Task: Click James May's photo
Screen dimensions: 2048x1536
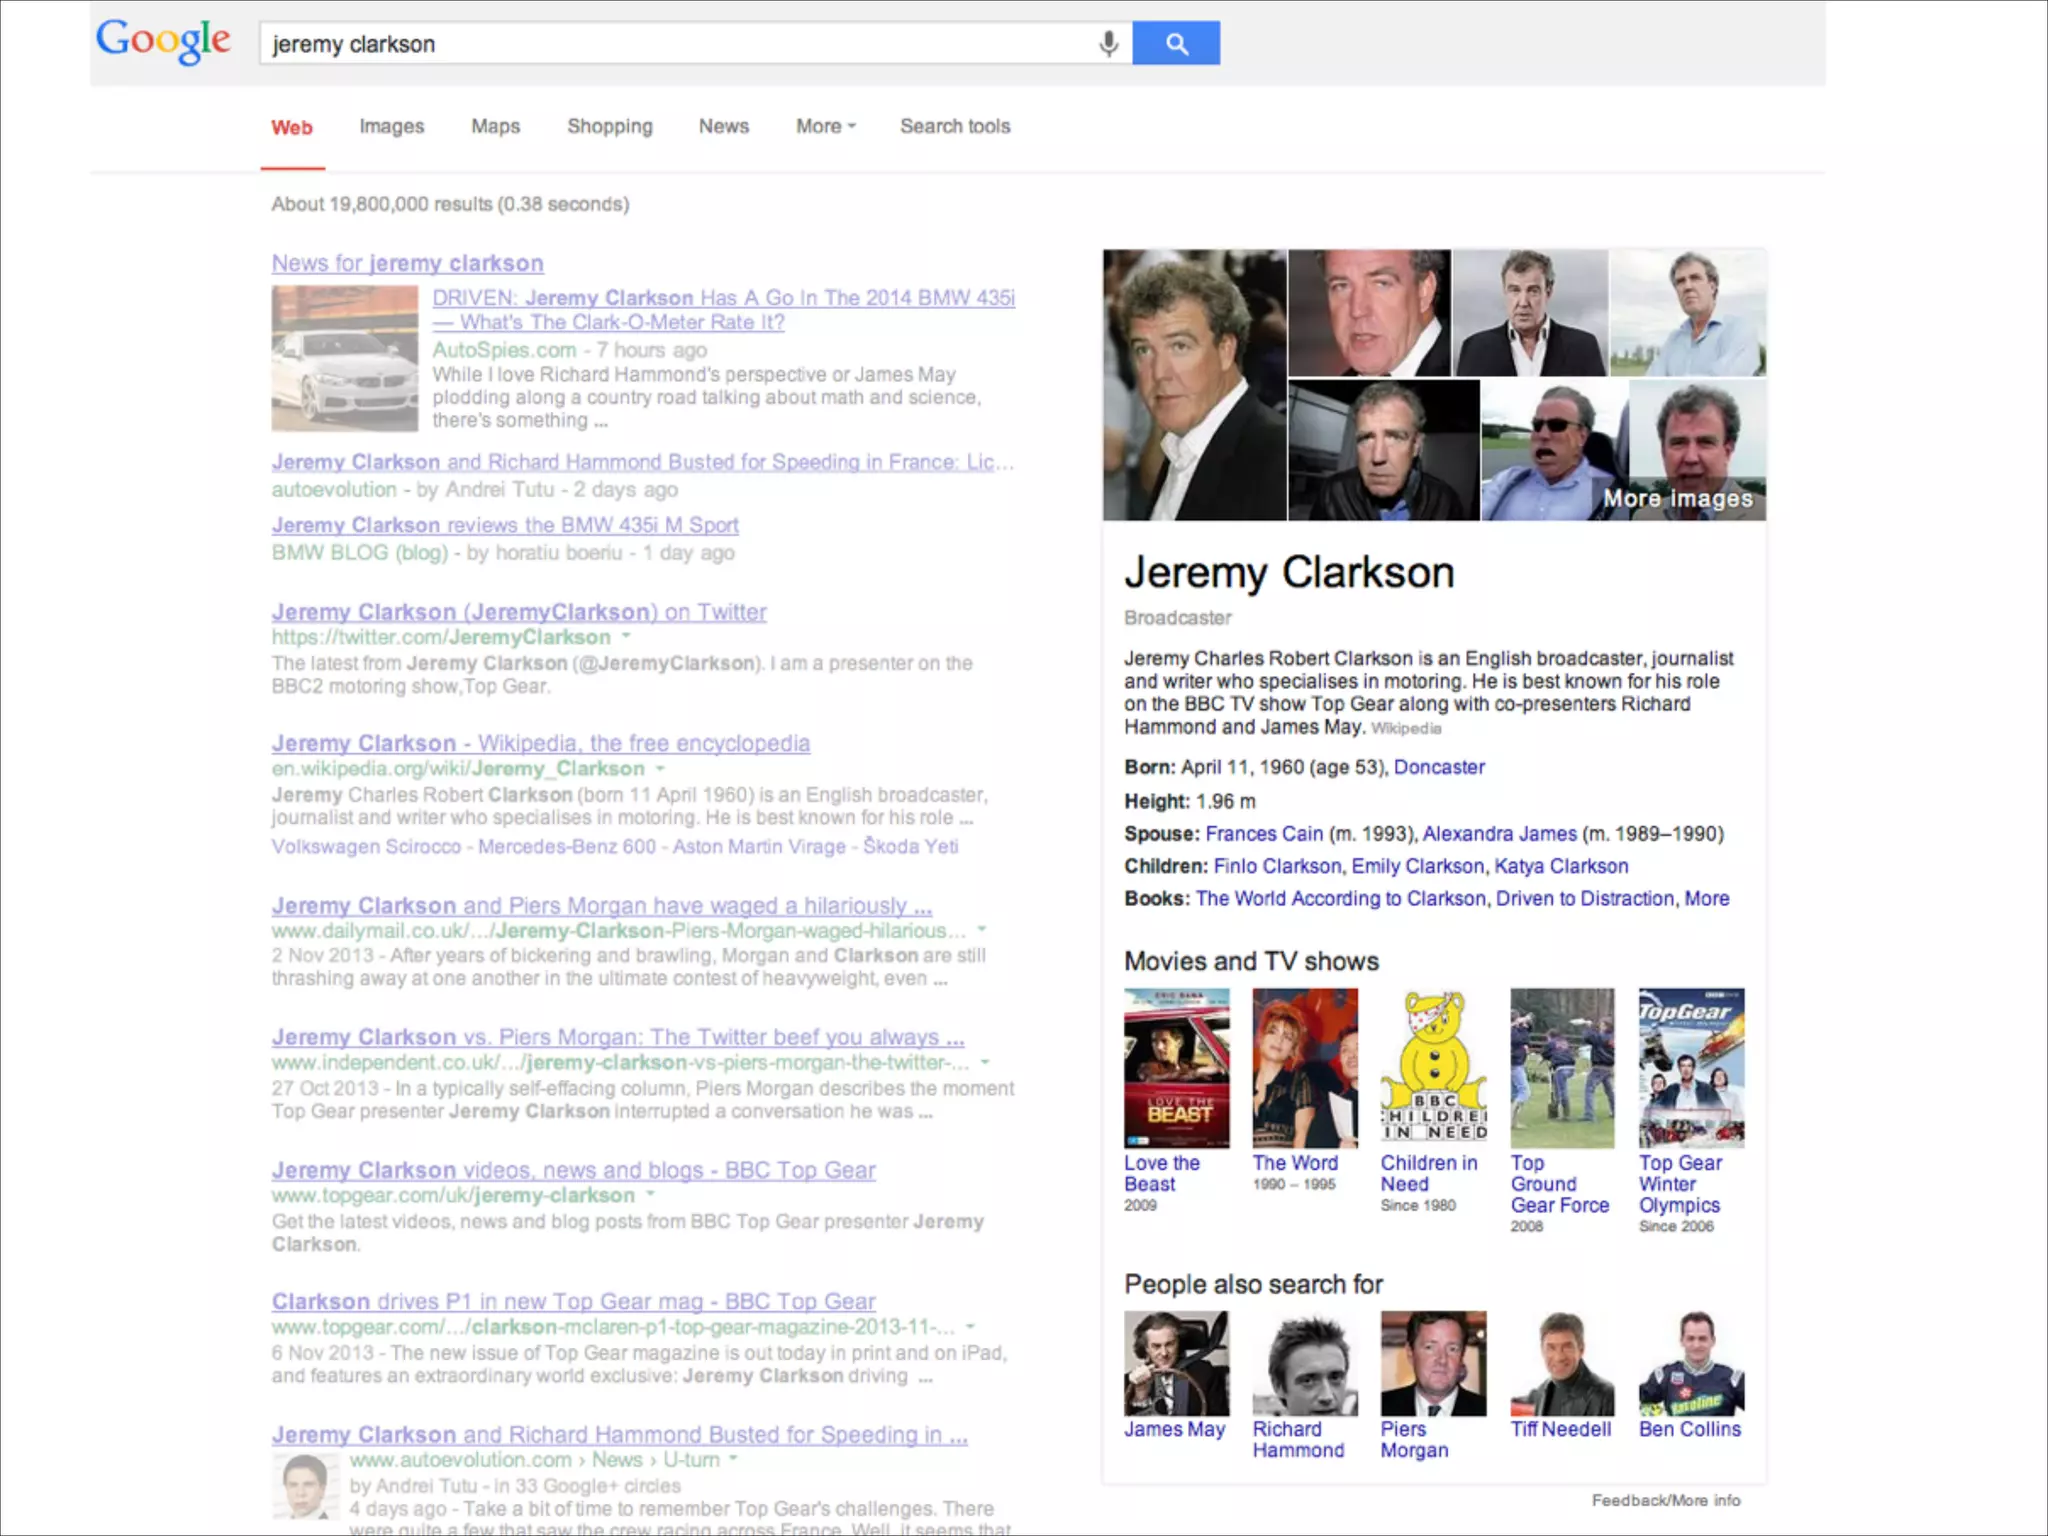Action: pyautogui.click(x=1176, y=1363)
